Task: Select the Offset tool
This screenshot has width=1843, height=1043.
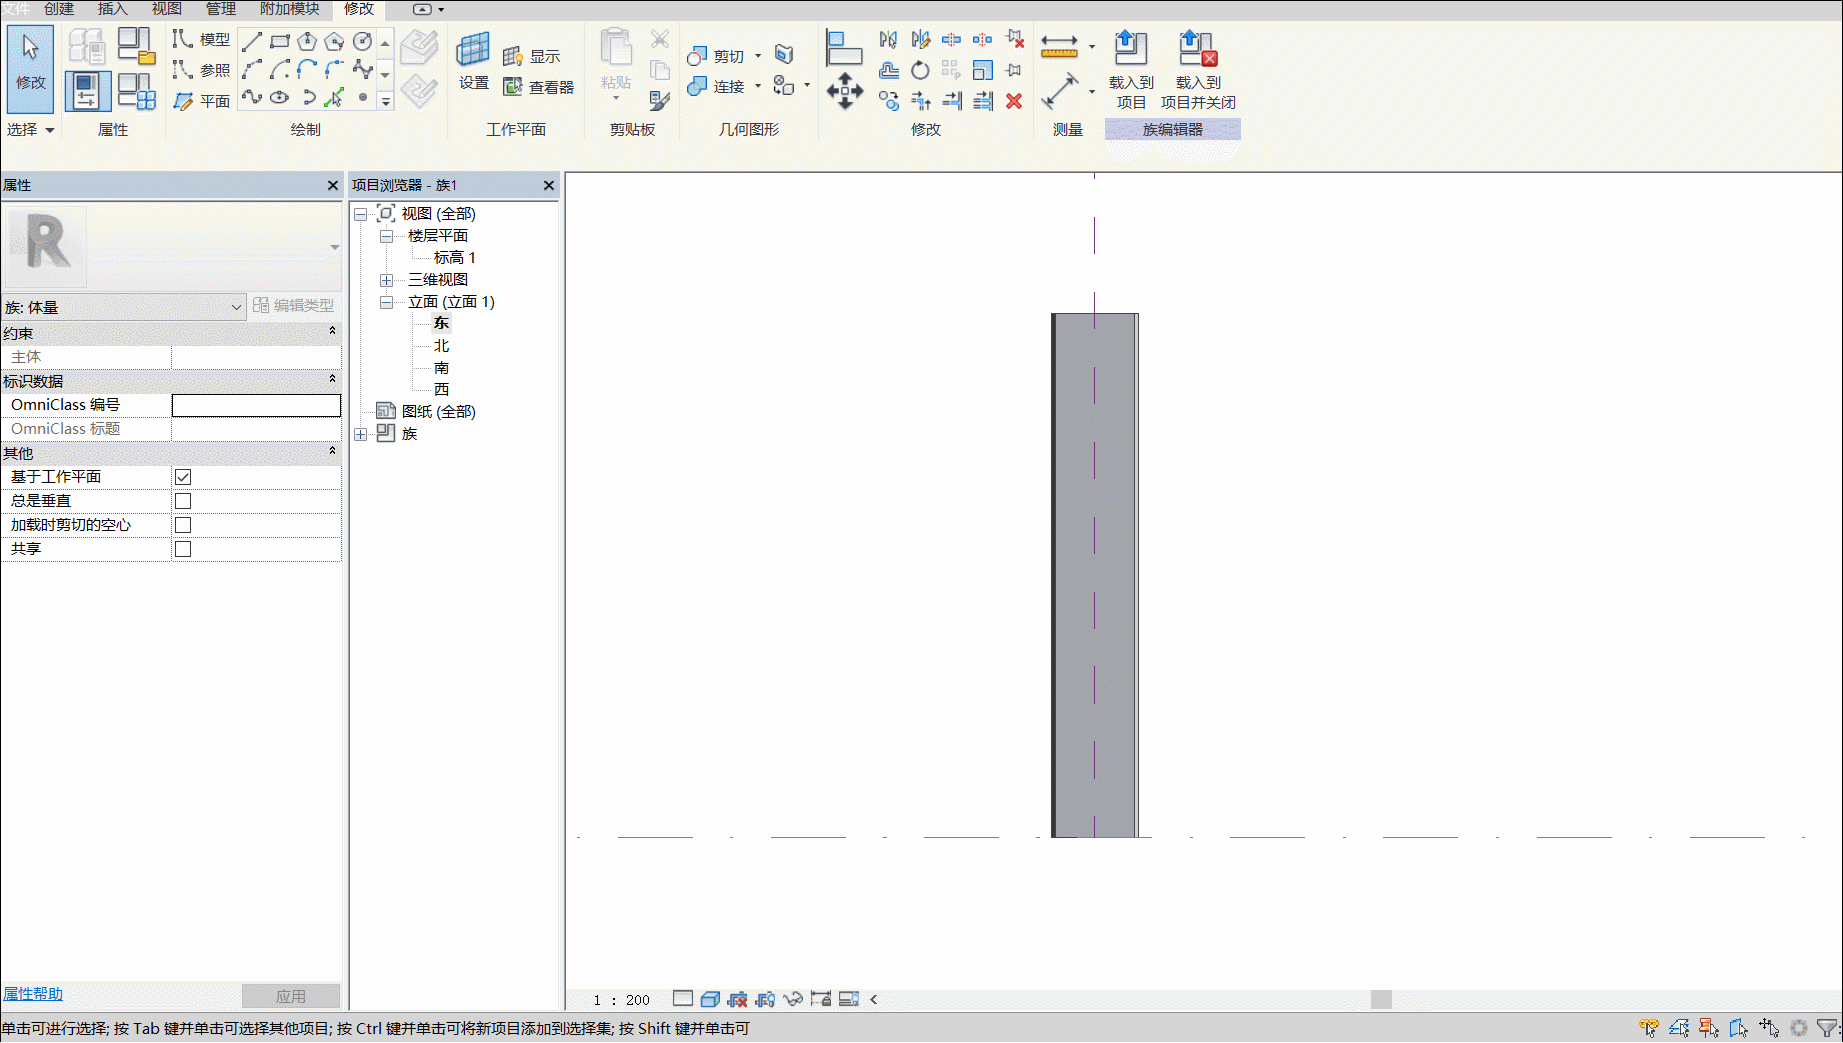Action: coord(889,70)
